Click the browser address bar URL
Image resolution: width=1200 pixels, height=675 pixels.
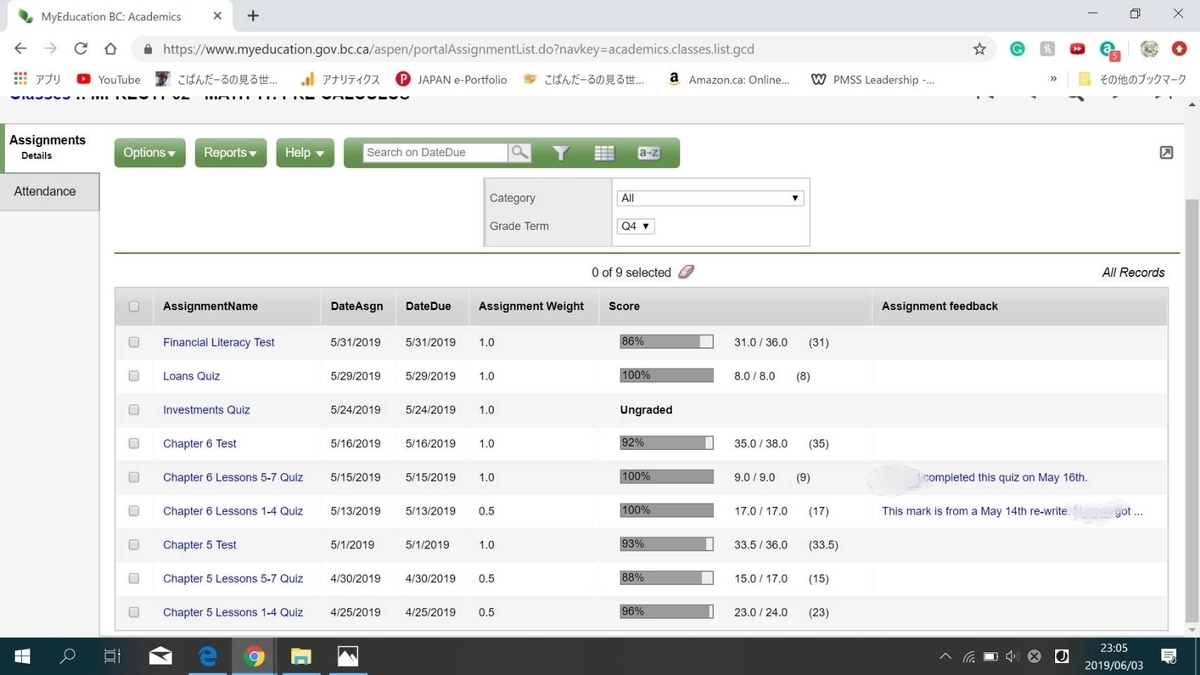click(458, 48)
